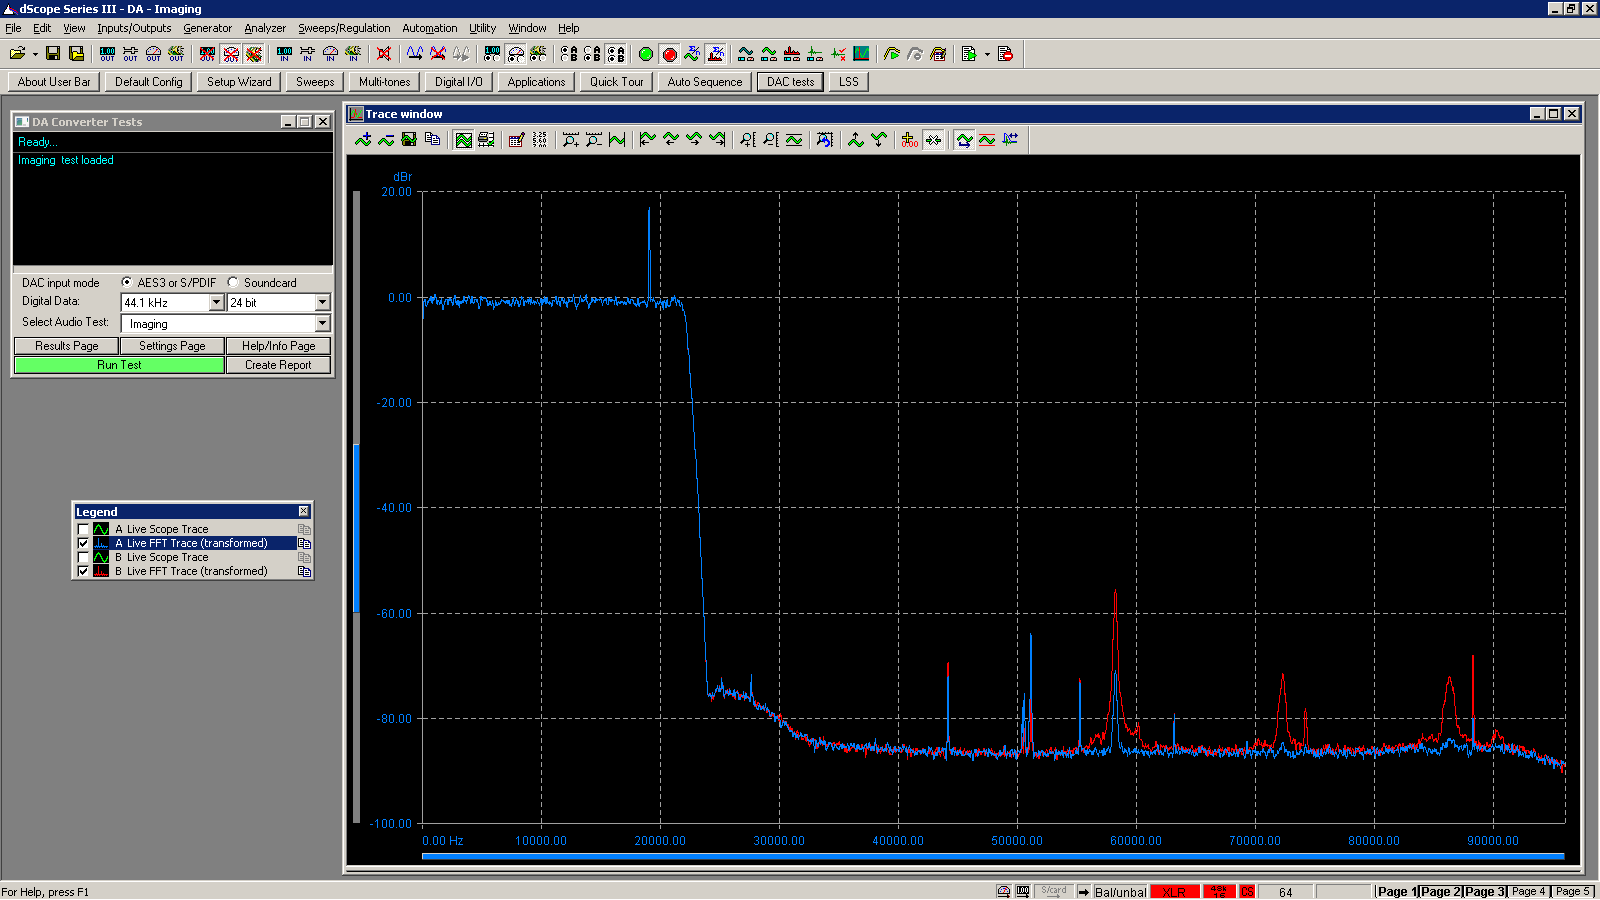Click the DAC tests user bar button
The height and width of the screenshot is (900, 1600).
[790, 82]
